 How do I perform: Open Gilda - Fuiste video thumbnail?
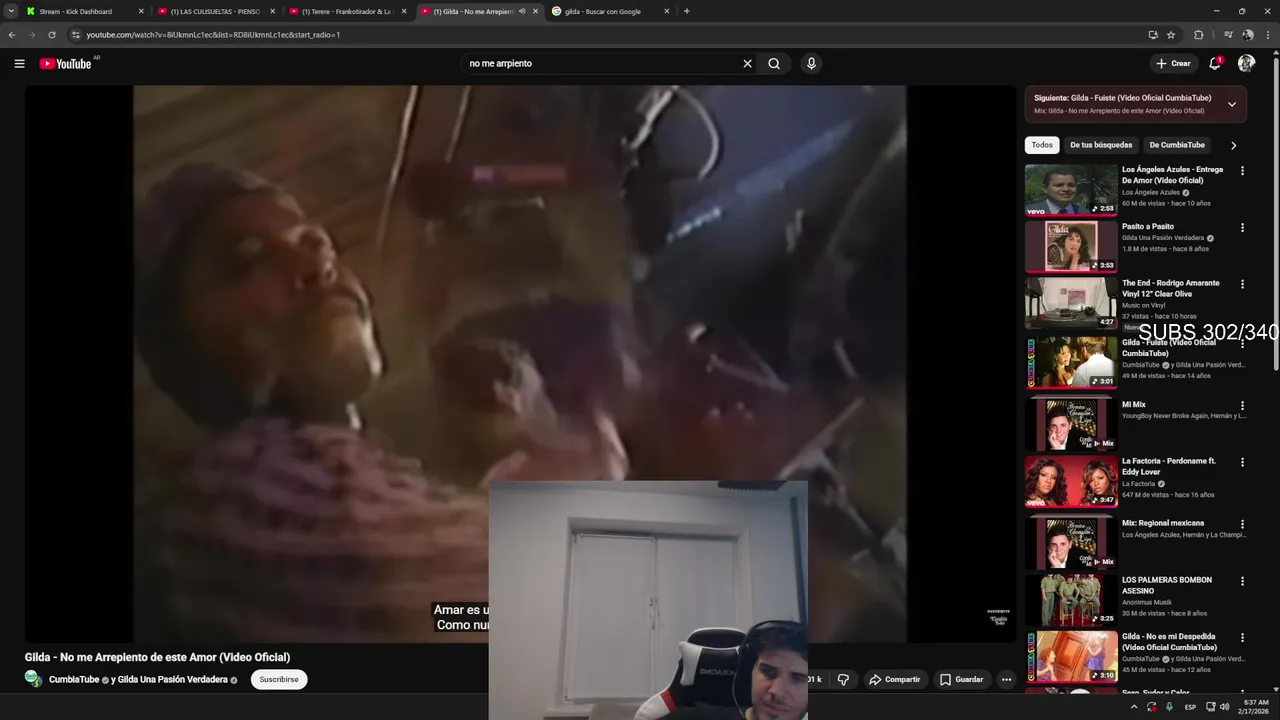1071,362
